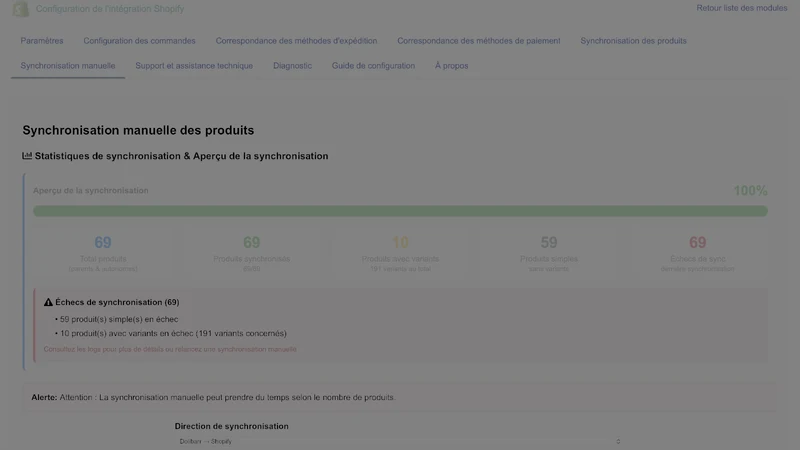This screenshot has width=800, height=450.
Task: Click the statistics chart icon beside heading
Action: point(27,156)
